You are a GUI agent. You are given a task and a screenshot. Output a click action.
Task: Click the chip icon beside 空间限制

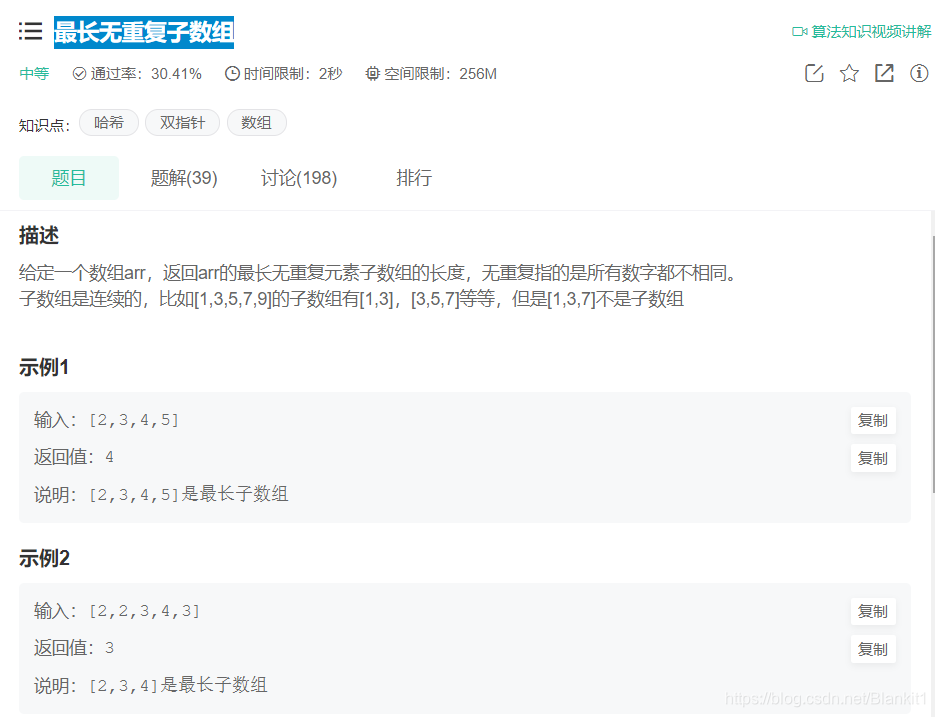[371, 72]
